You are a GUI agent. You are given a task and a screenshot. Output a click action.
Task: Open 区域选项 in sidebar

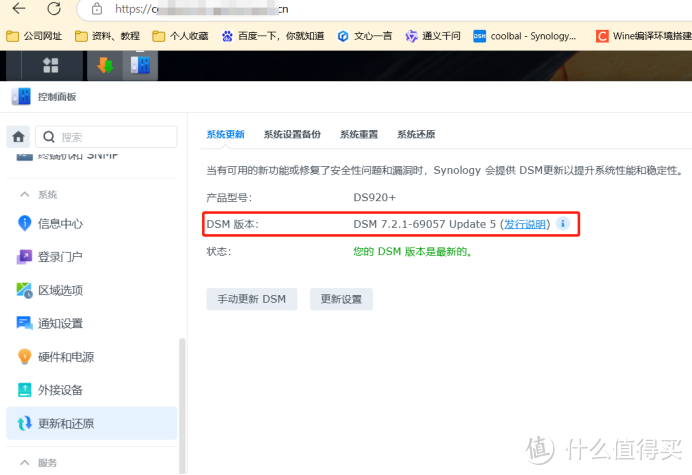tap(92, 290)
